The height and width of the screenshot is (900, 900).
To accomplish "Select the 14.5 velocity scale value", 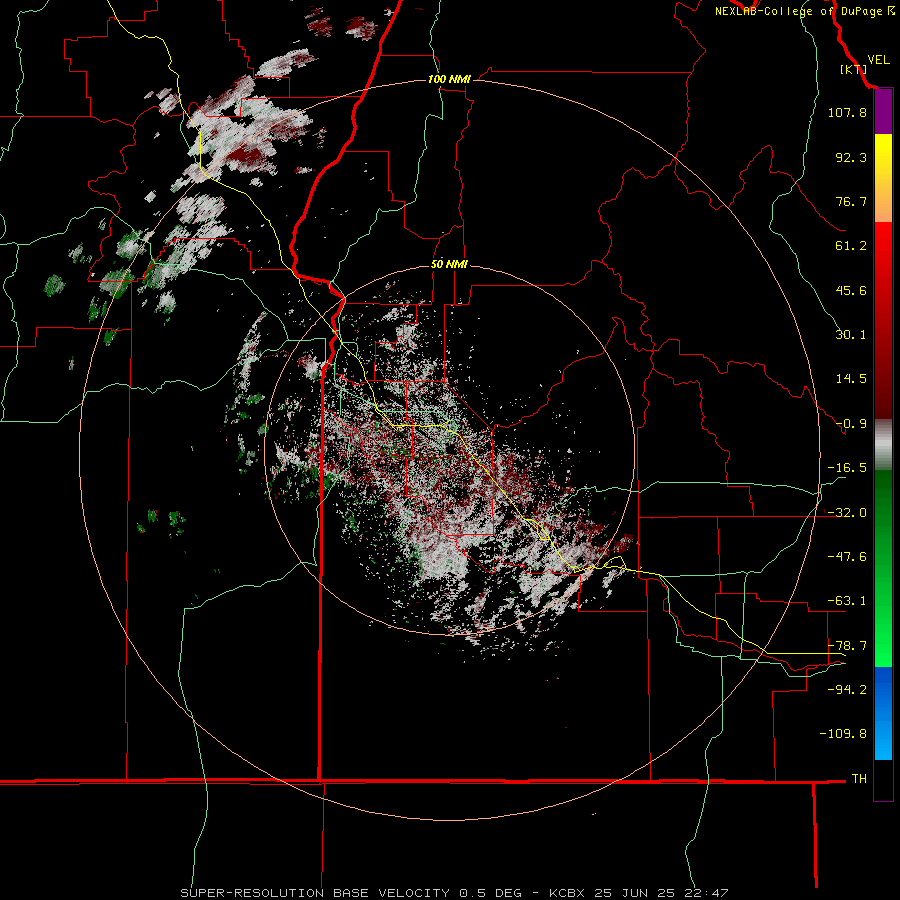I will click(851, 379).
